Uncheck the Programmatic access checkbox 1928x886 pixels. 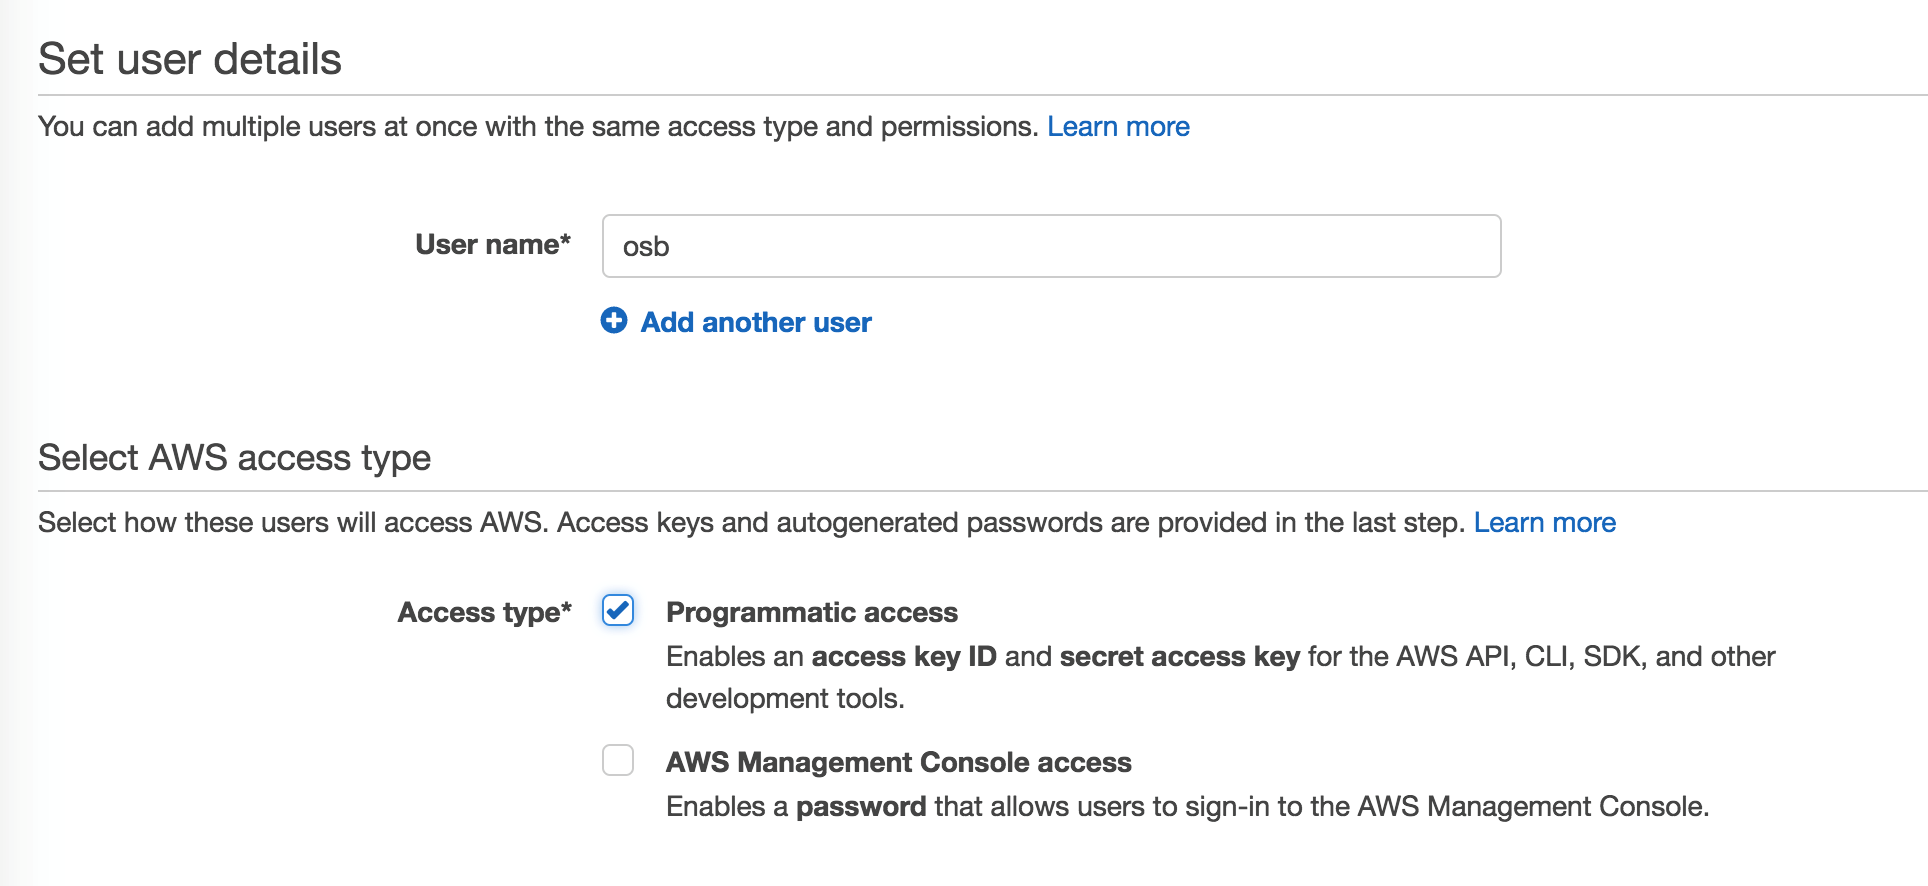pos(618,610)
